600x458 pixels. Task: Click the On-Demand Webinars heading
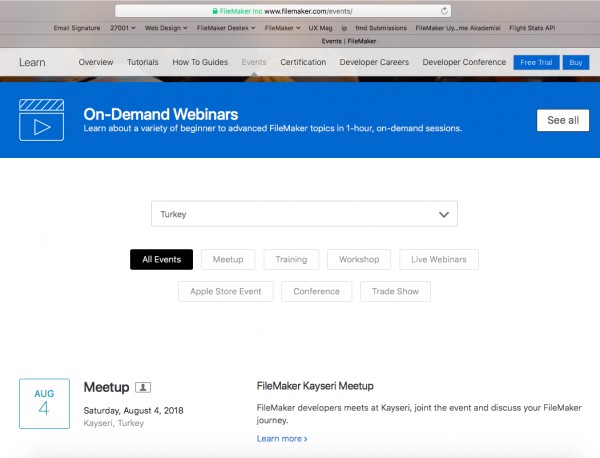point(161,114)
